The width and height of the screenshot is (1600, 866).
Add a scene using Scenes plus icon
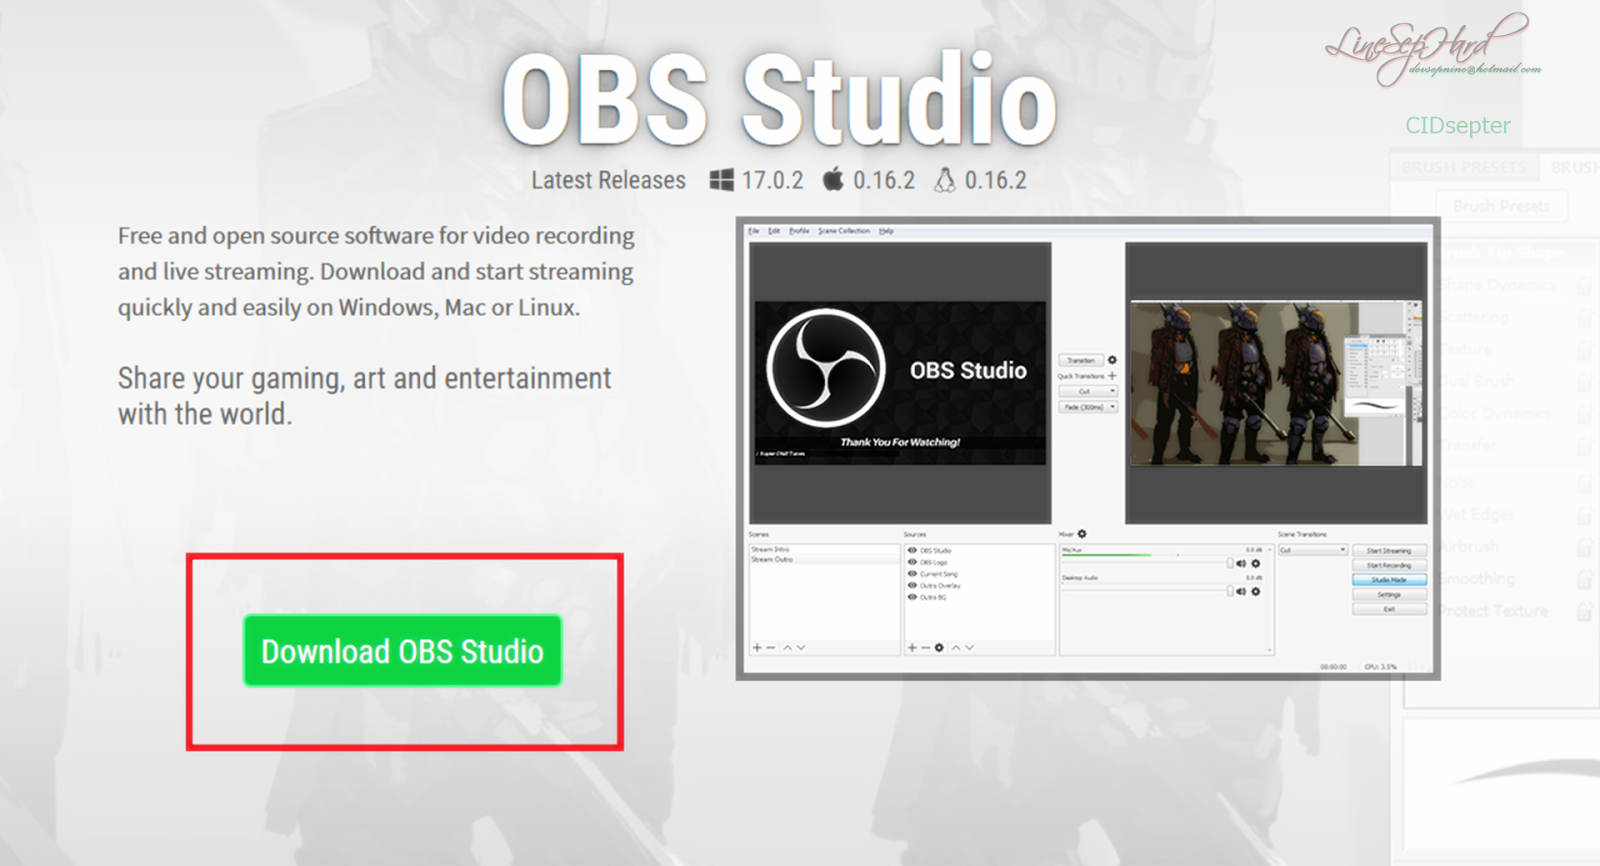point(757,648)
